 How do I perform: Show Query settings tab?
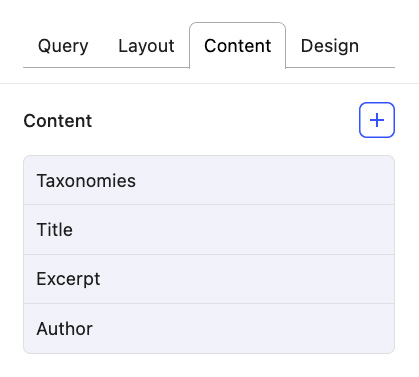(63, 46)
